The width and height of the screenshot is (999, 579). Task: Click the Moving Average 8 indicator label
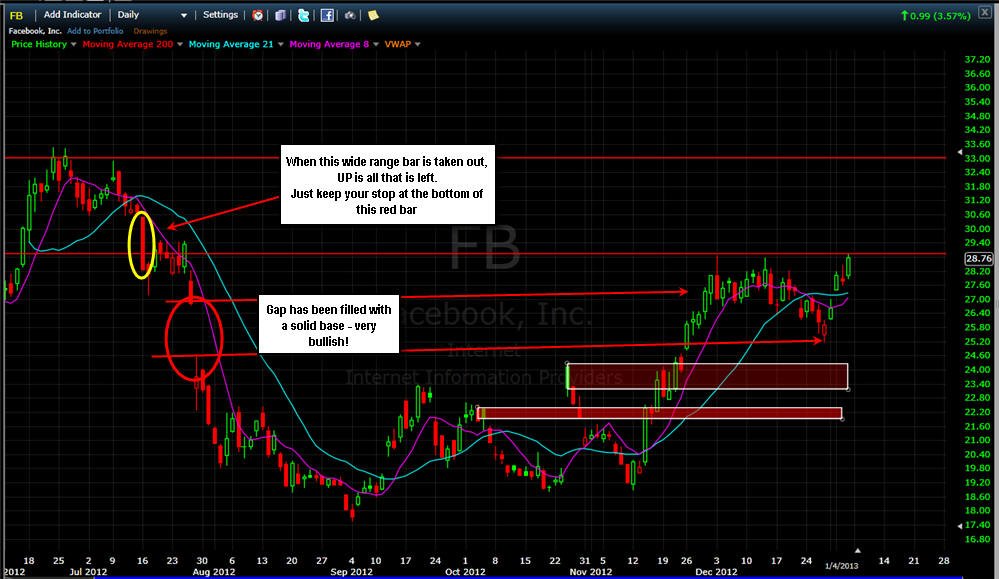[329, 44]
